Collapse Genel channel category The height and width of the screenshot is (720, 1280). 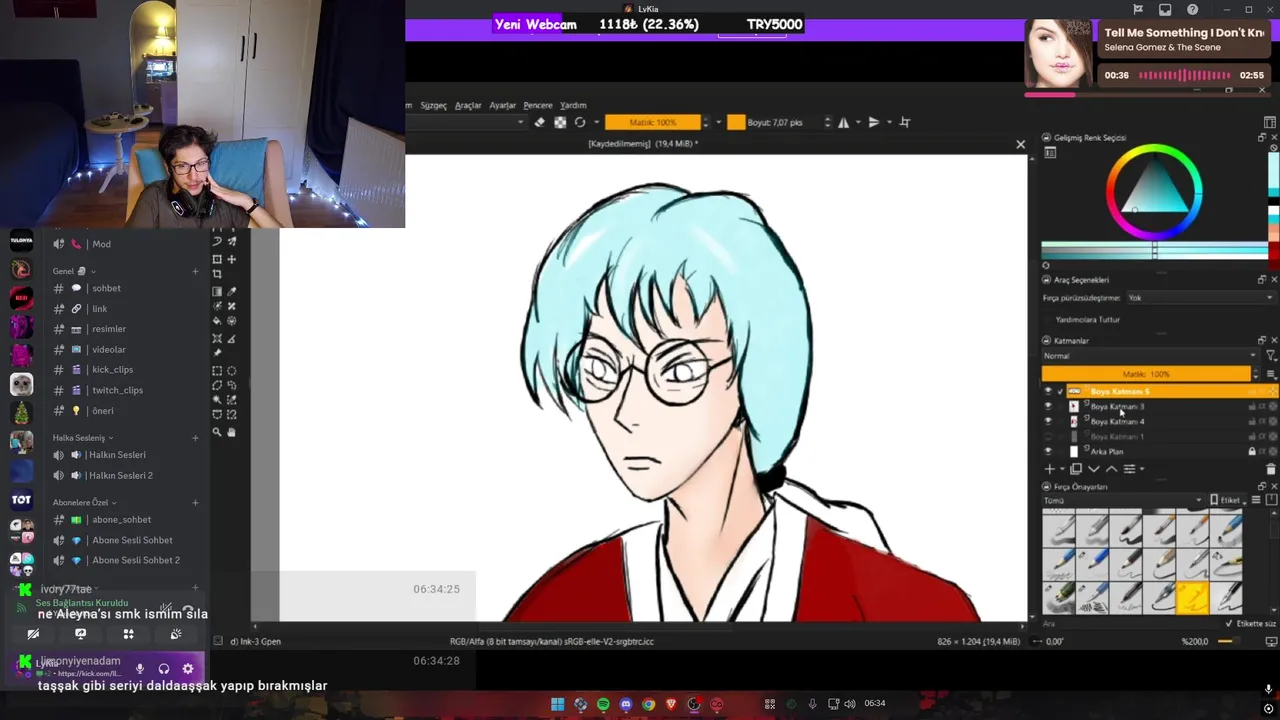click(x=74, y=271)
